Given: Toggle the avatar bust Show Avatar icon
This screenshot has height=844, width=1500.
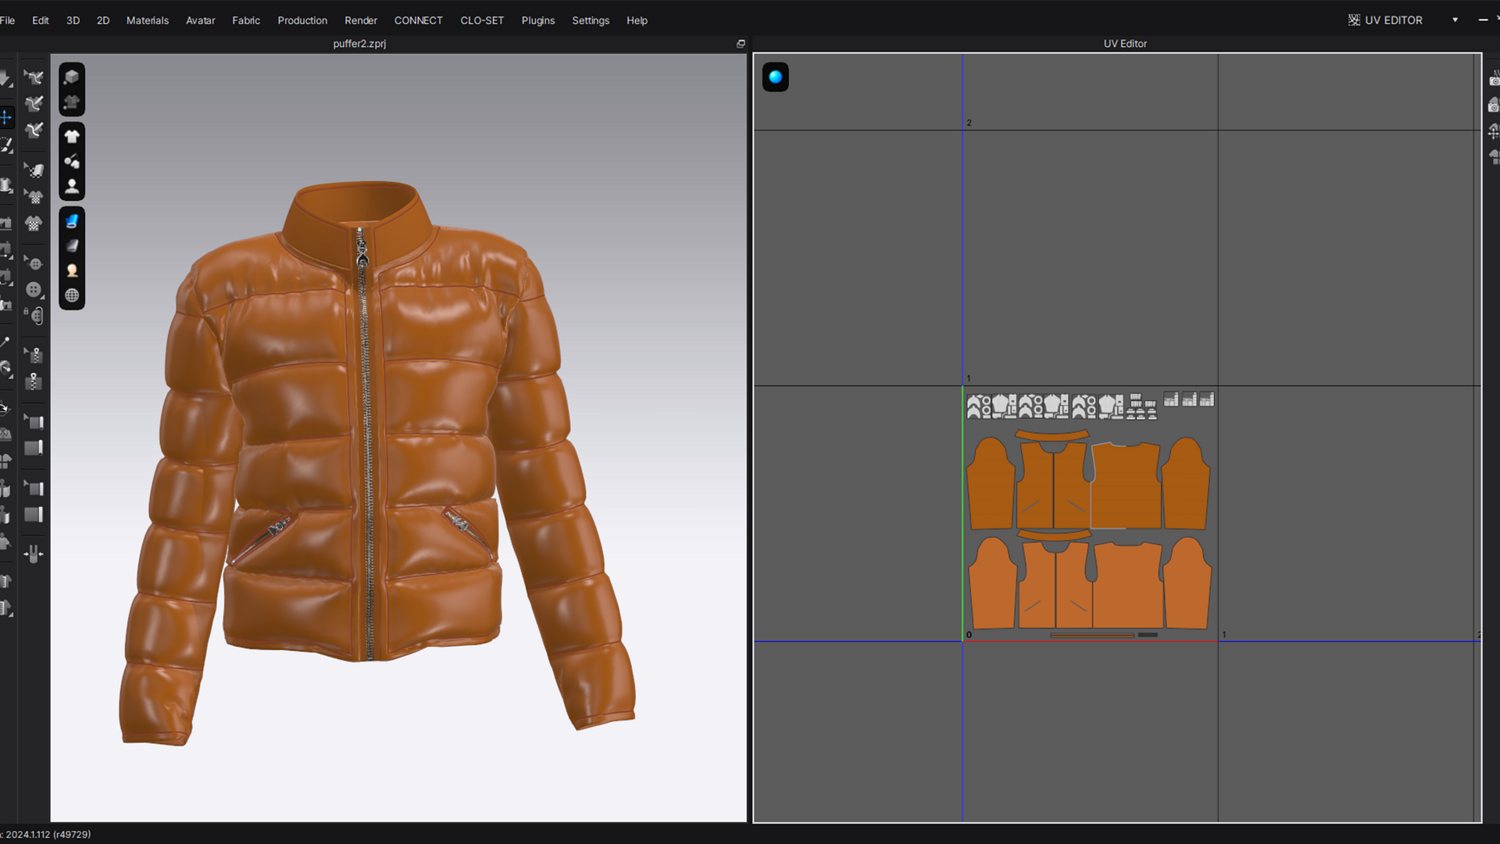Looking at the screenshot, I should tap(72, 186).
